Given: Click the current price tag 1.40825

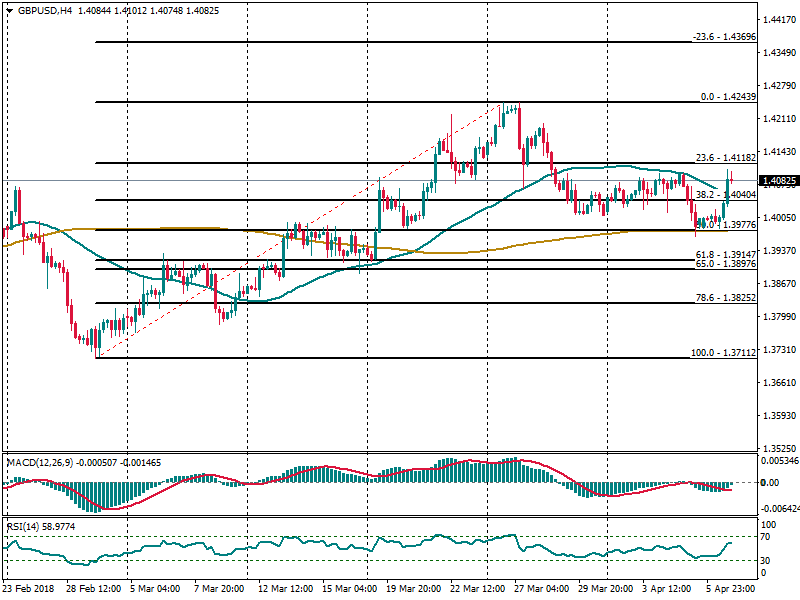Looking at the screenshot, I should [778, 182].
